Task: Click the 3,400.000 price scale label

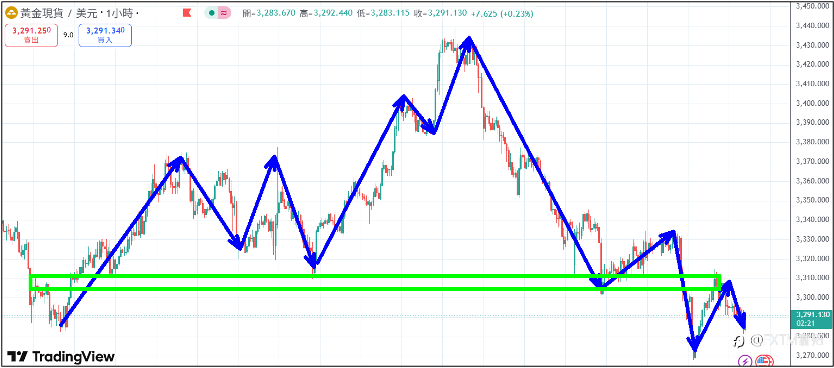Action: pos(812,103)
